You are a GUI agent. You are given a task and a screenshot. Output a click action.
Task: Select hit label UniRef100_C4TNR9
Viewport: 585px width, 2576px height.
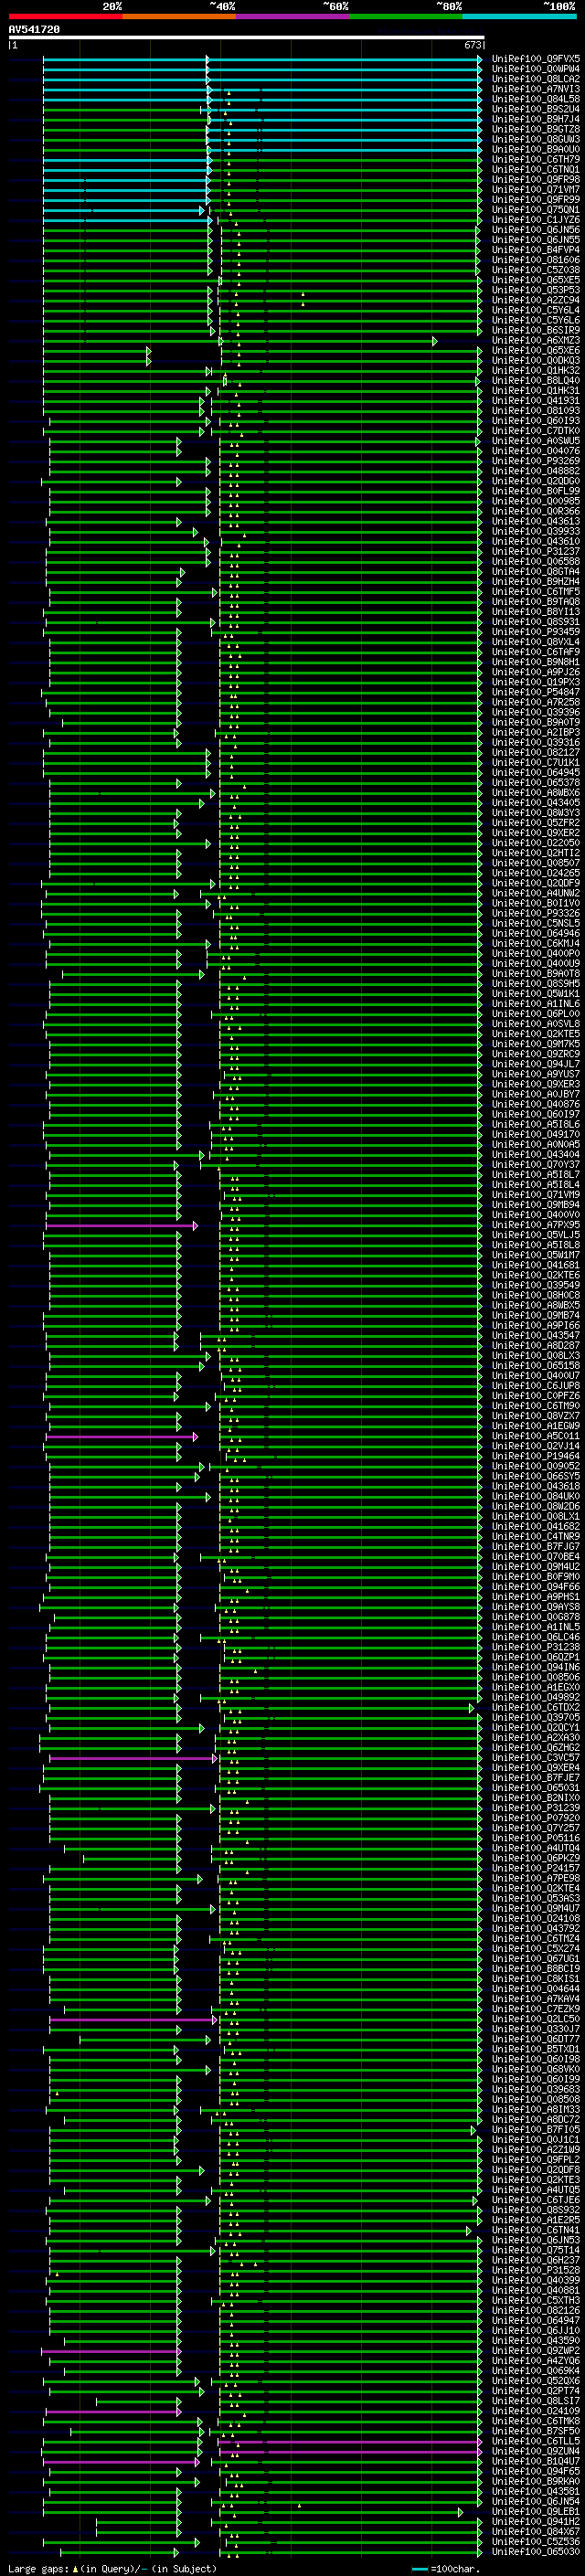[536, 1536]
